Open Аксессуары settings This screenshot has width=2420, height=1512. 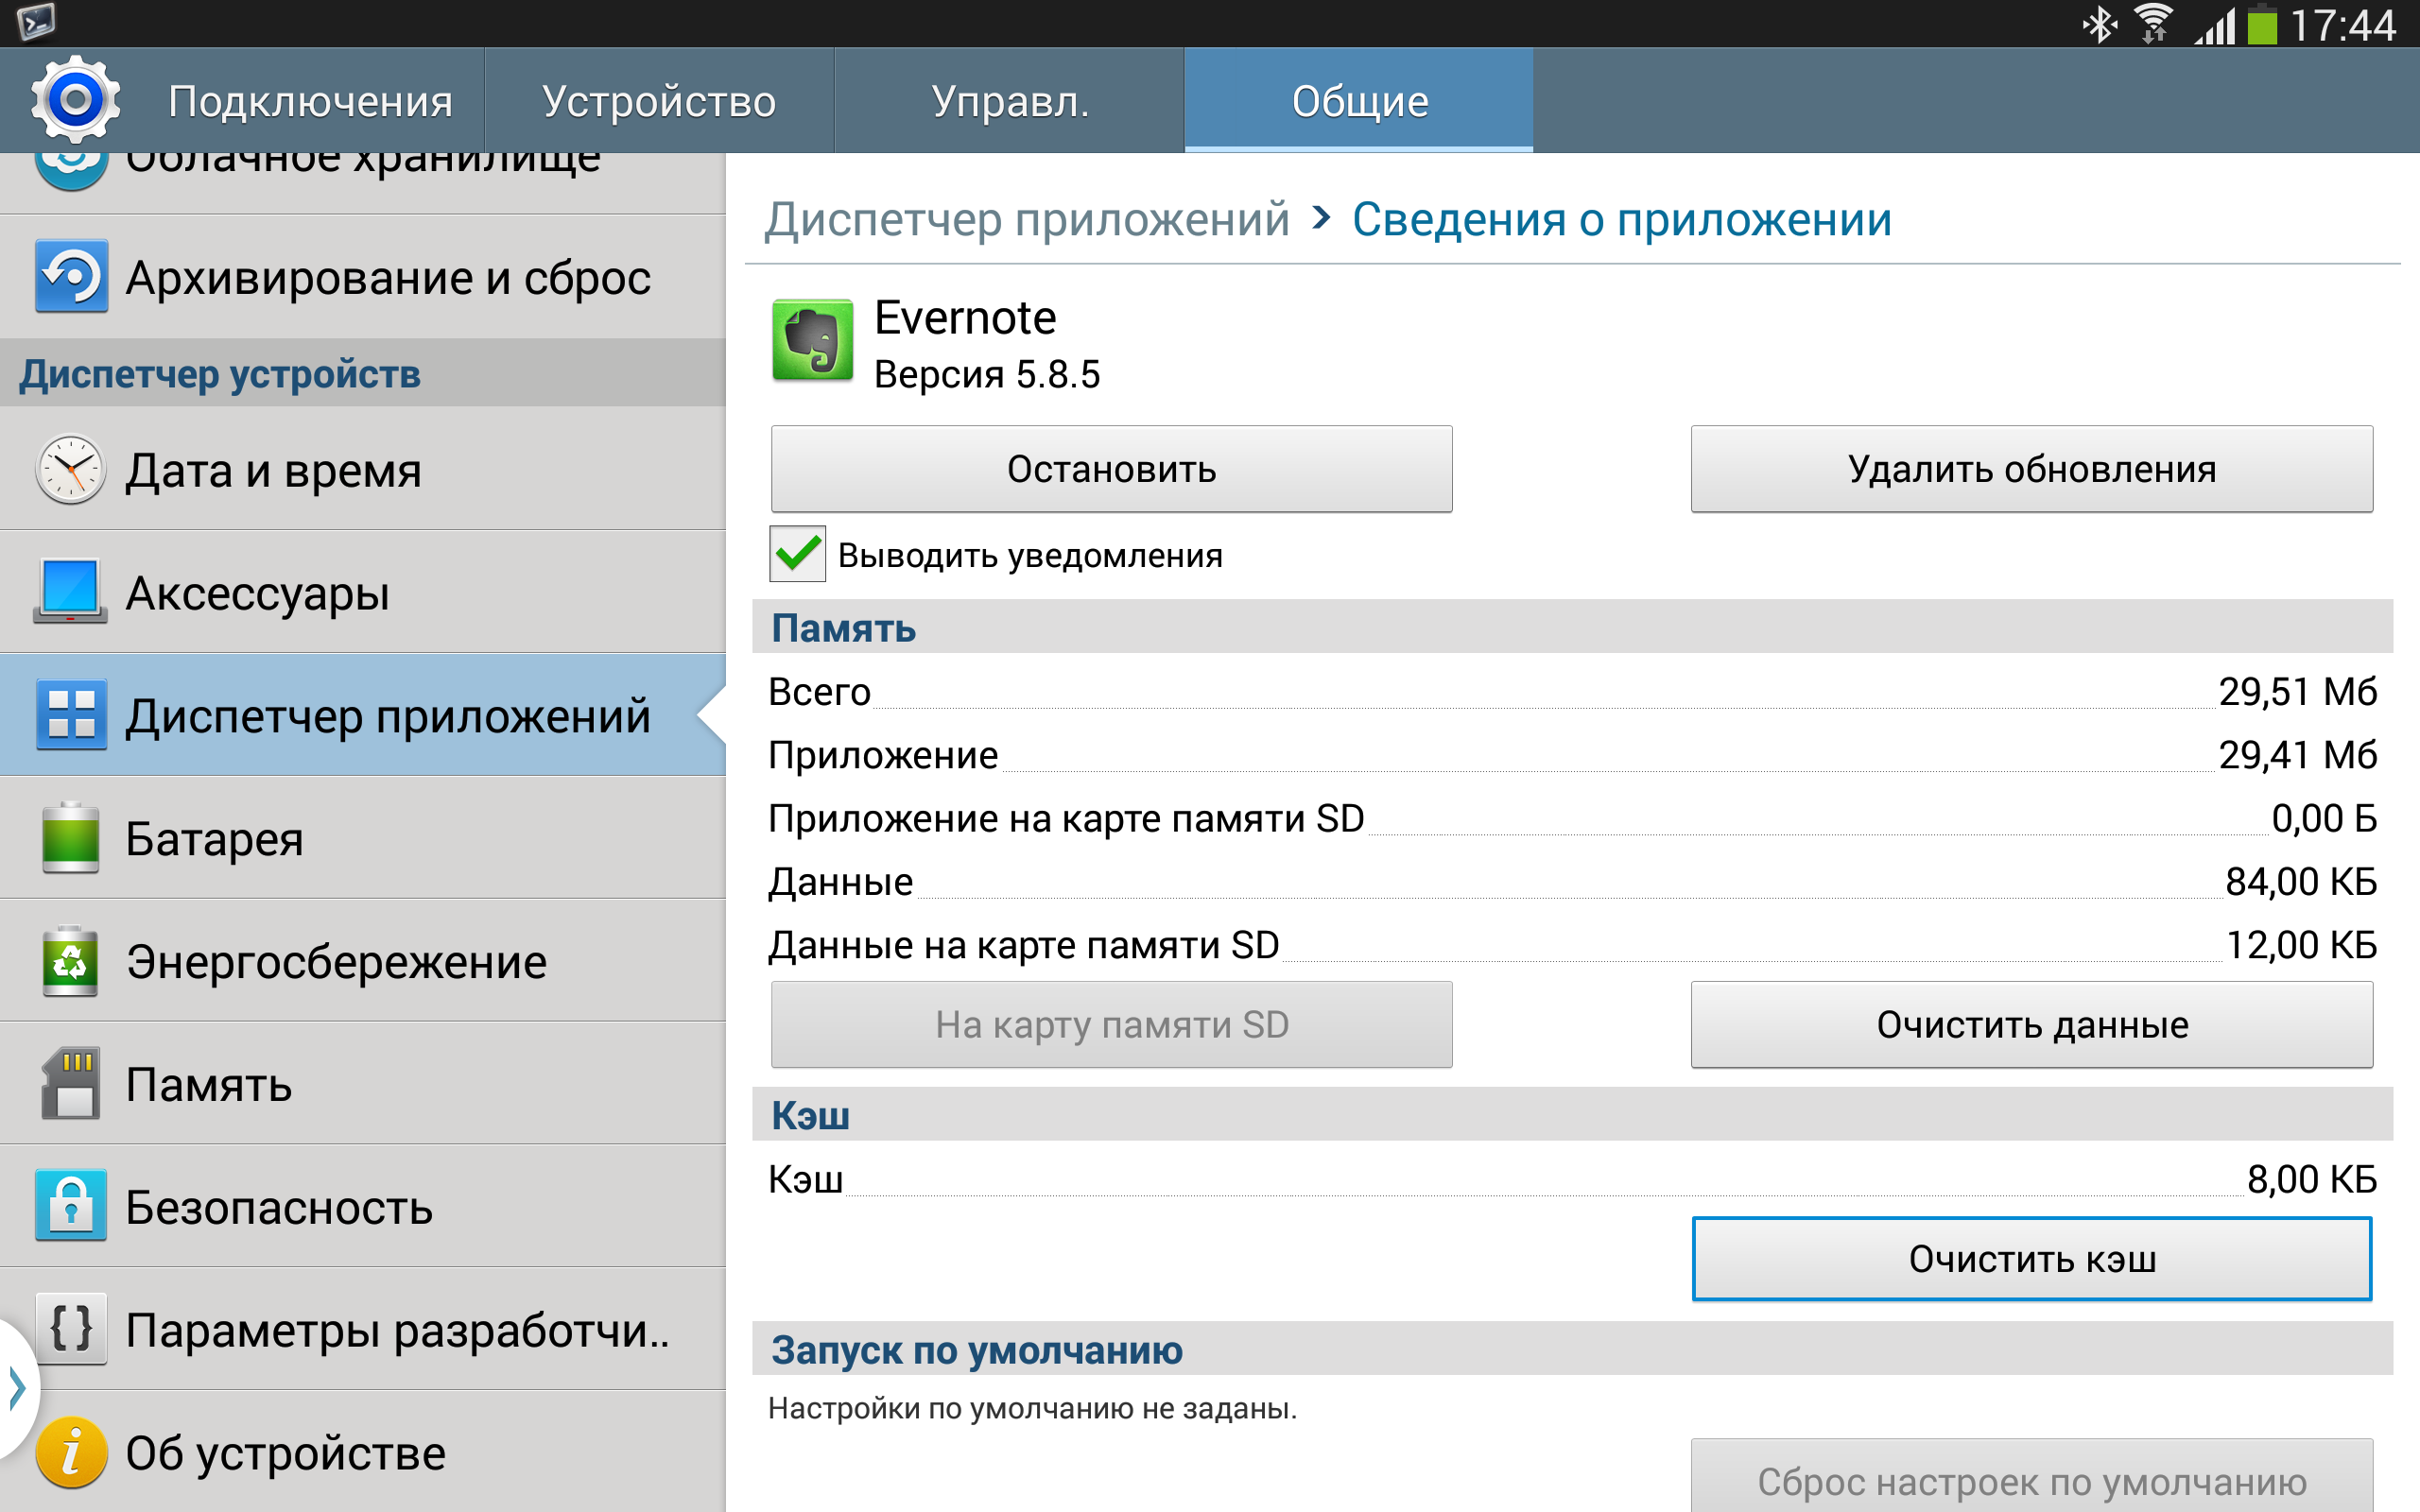click(362, 592)
